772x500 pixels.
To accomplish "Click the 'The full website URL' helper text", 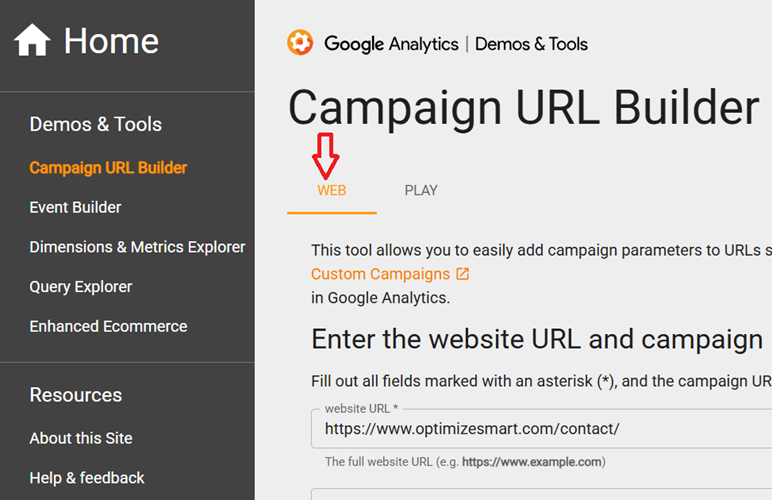I will point(465,462).
